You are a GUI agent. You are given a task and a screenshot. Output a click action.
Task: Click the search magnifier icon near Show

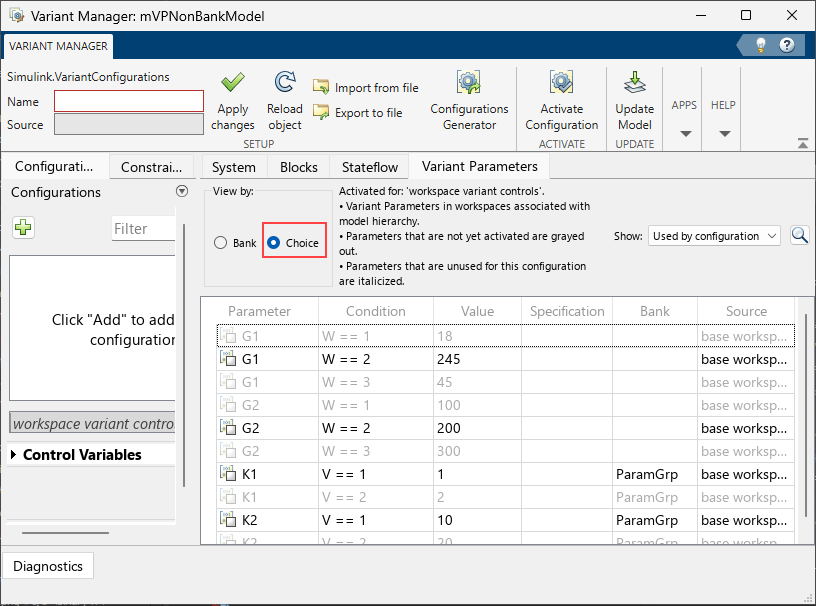[799, 236]
